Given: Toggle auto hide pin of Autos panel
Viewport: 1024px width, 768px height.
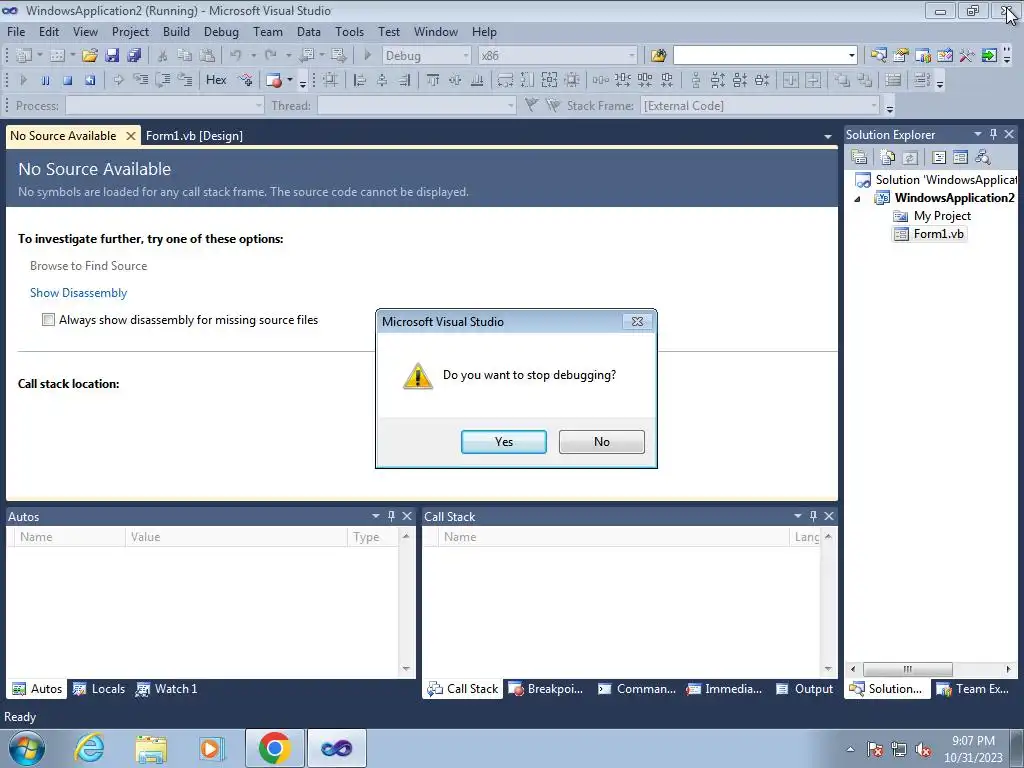Looking at the screenshot, I should (x=391, y=516).
